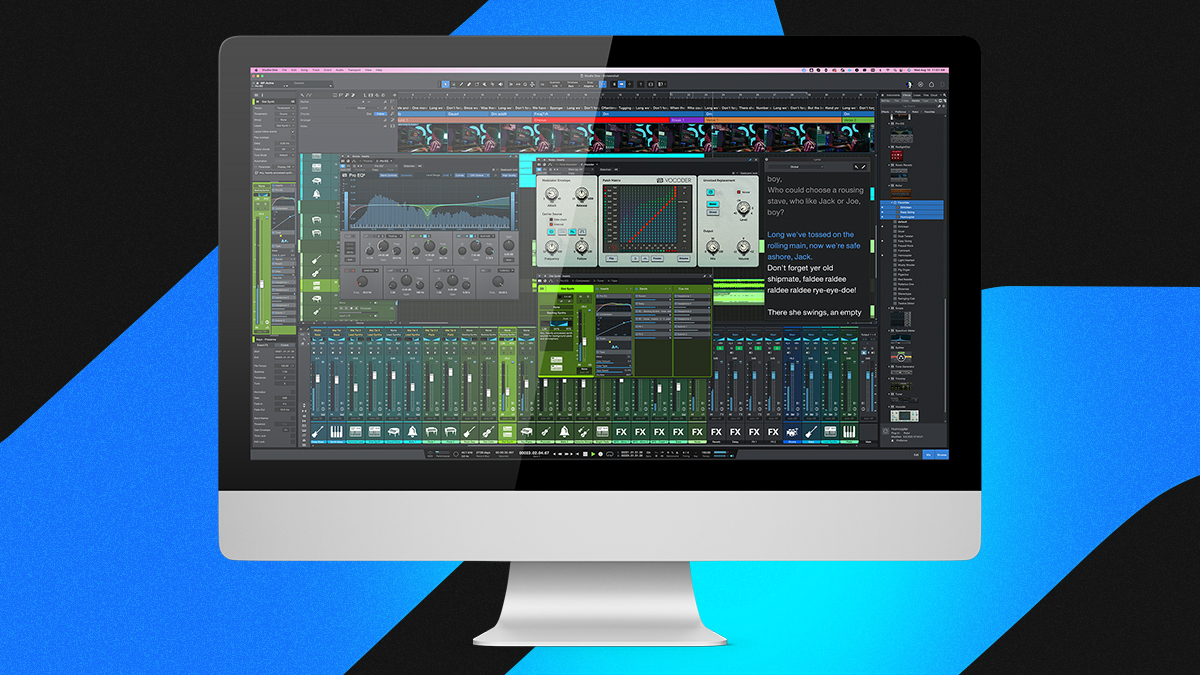Click the RedlightDist thumbnail in the browser

(897, 155)
